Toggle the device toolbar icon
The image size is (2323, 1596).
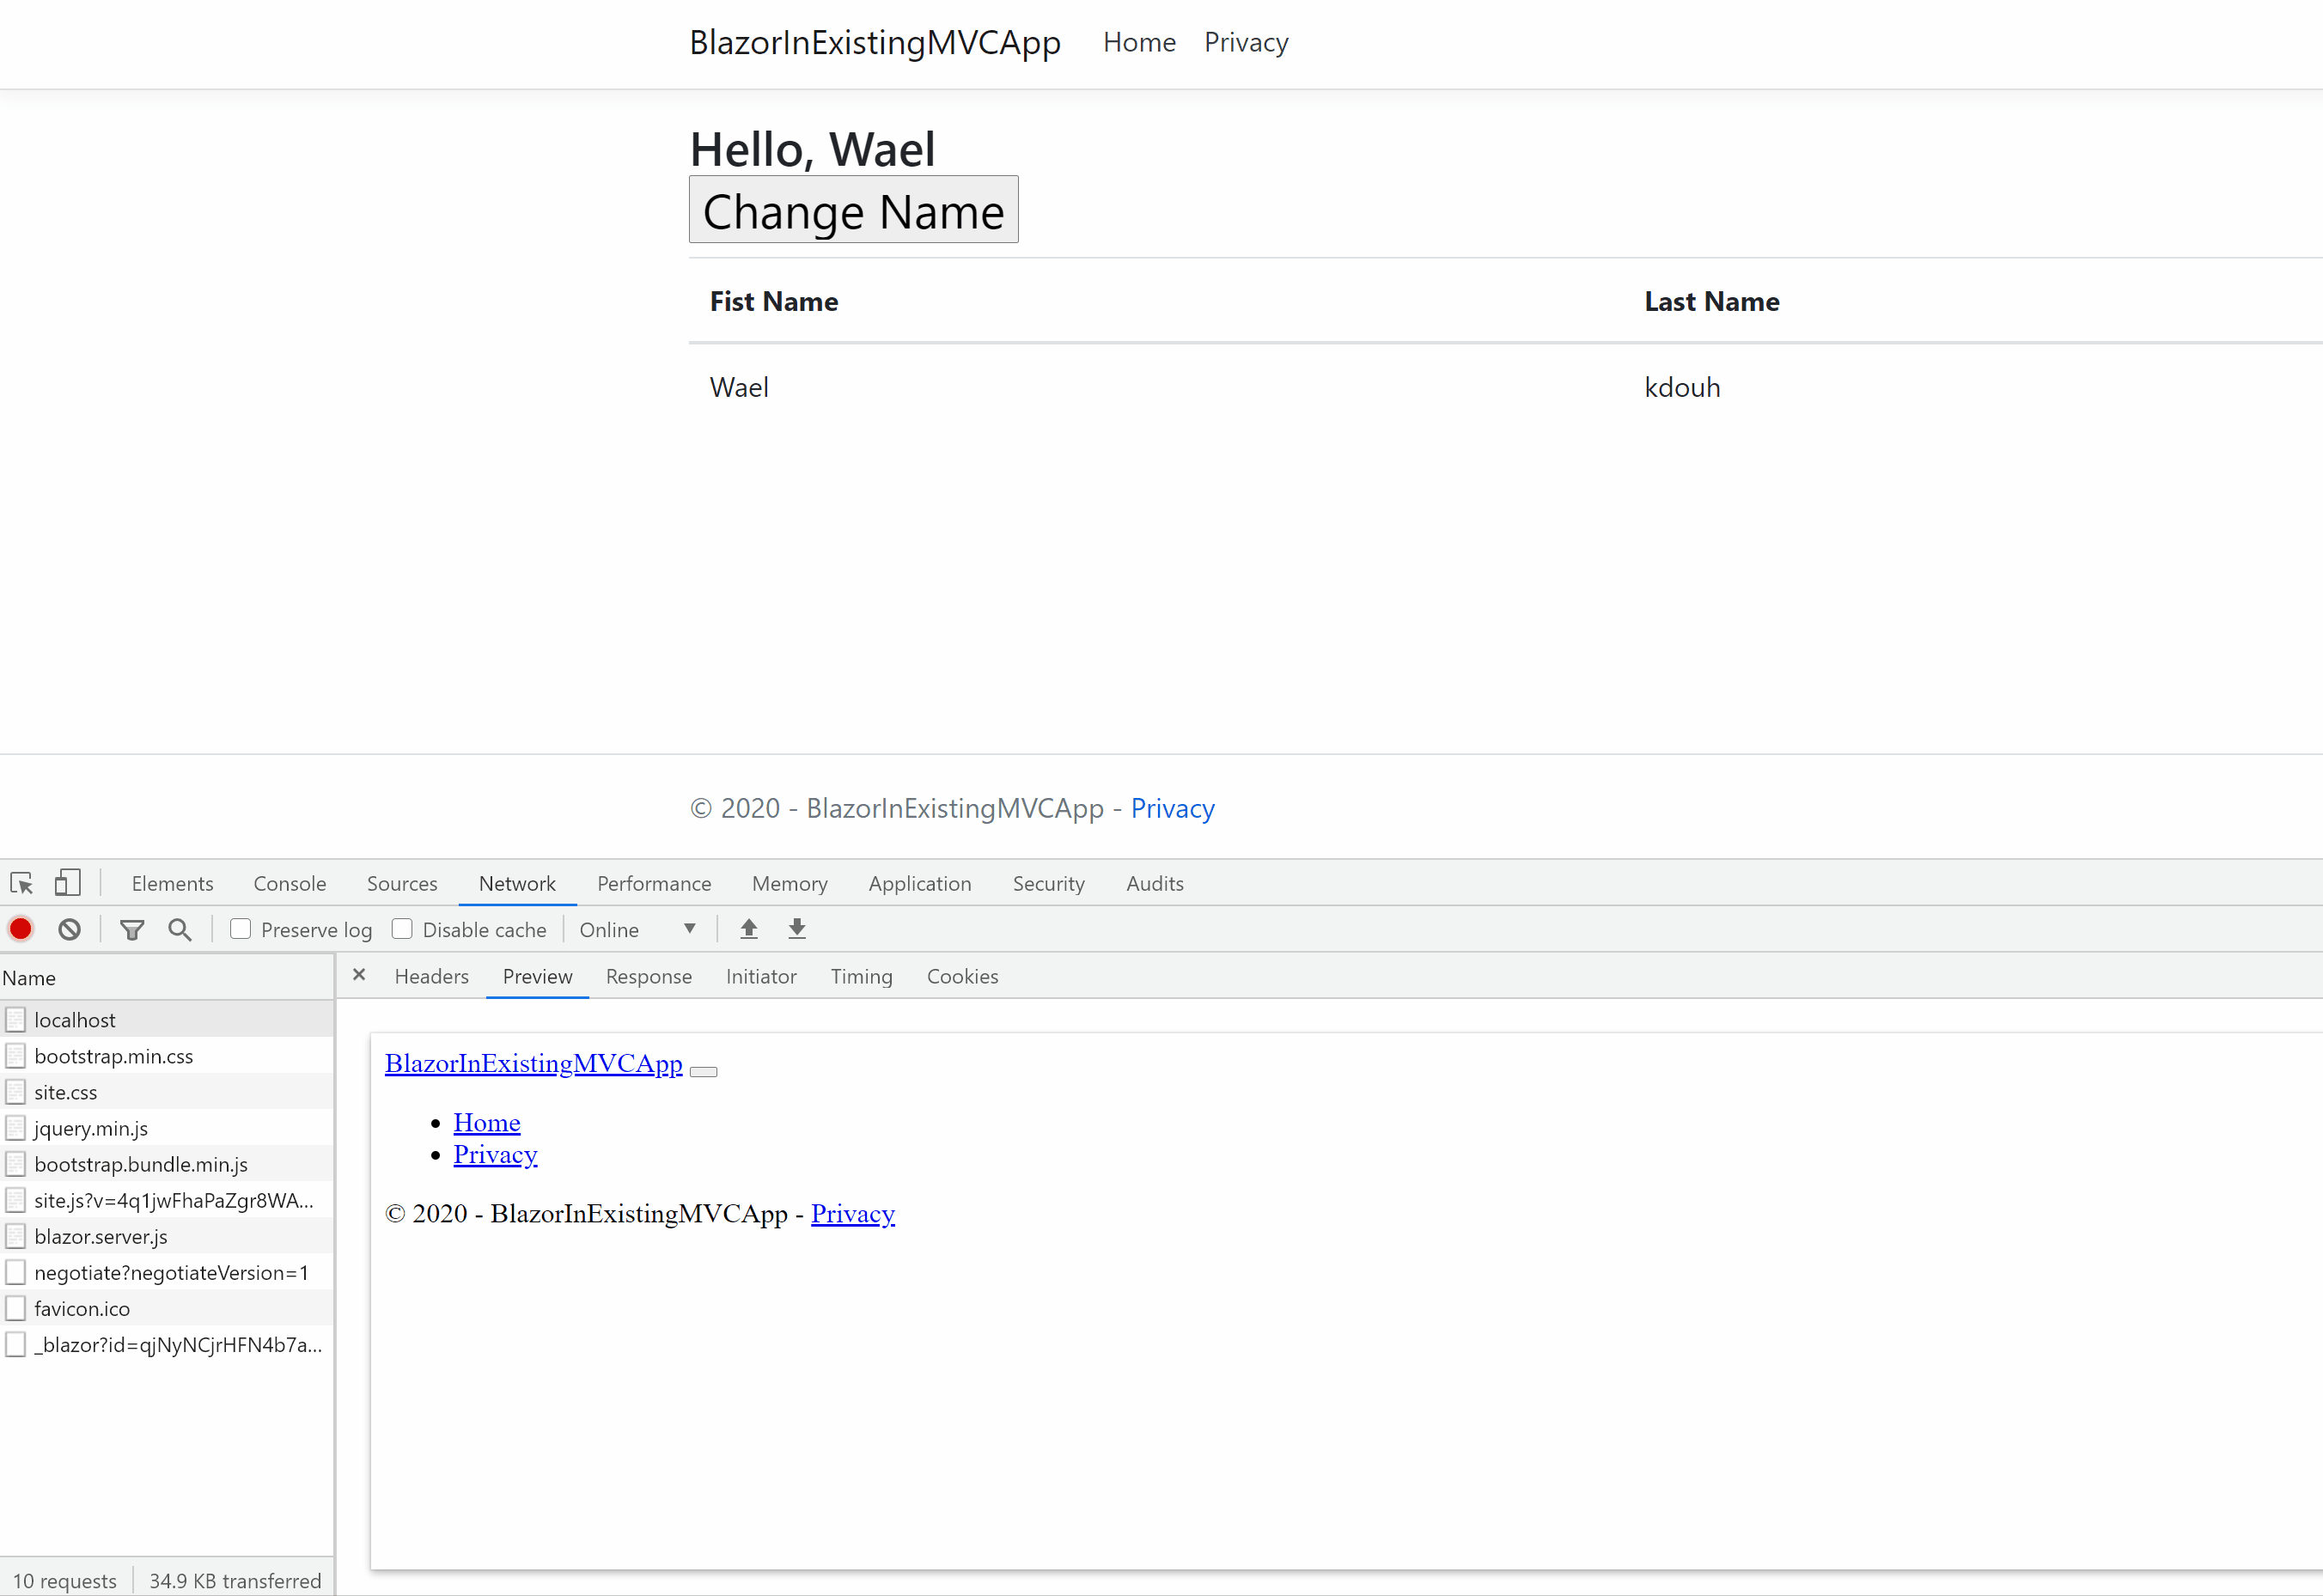[x=67, y=883]
